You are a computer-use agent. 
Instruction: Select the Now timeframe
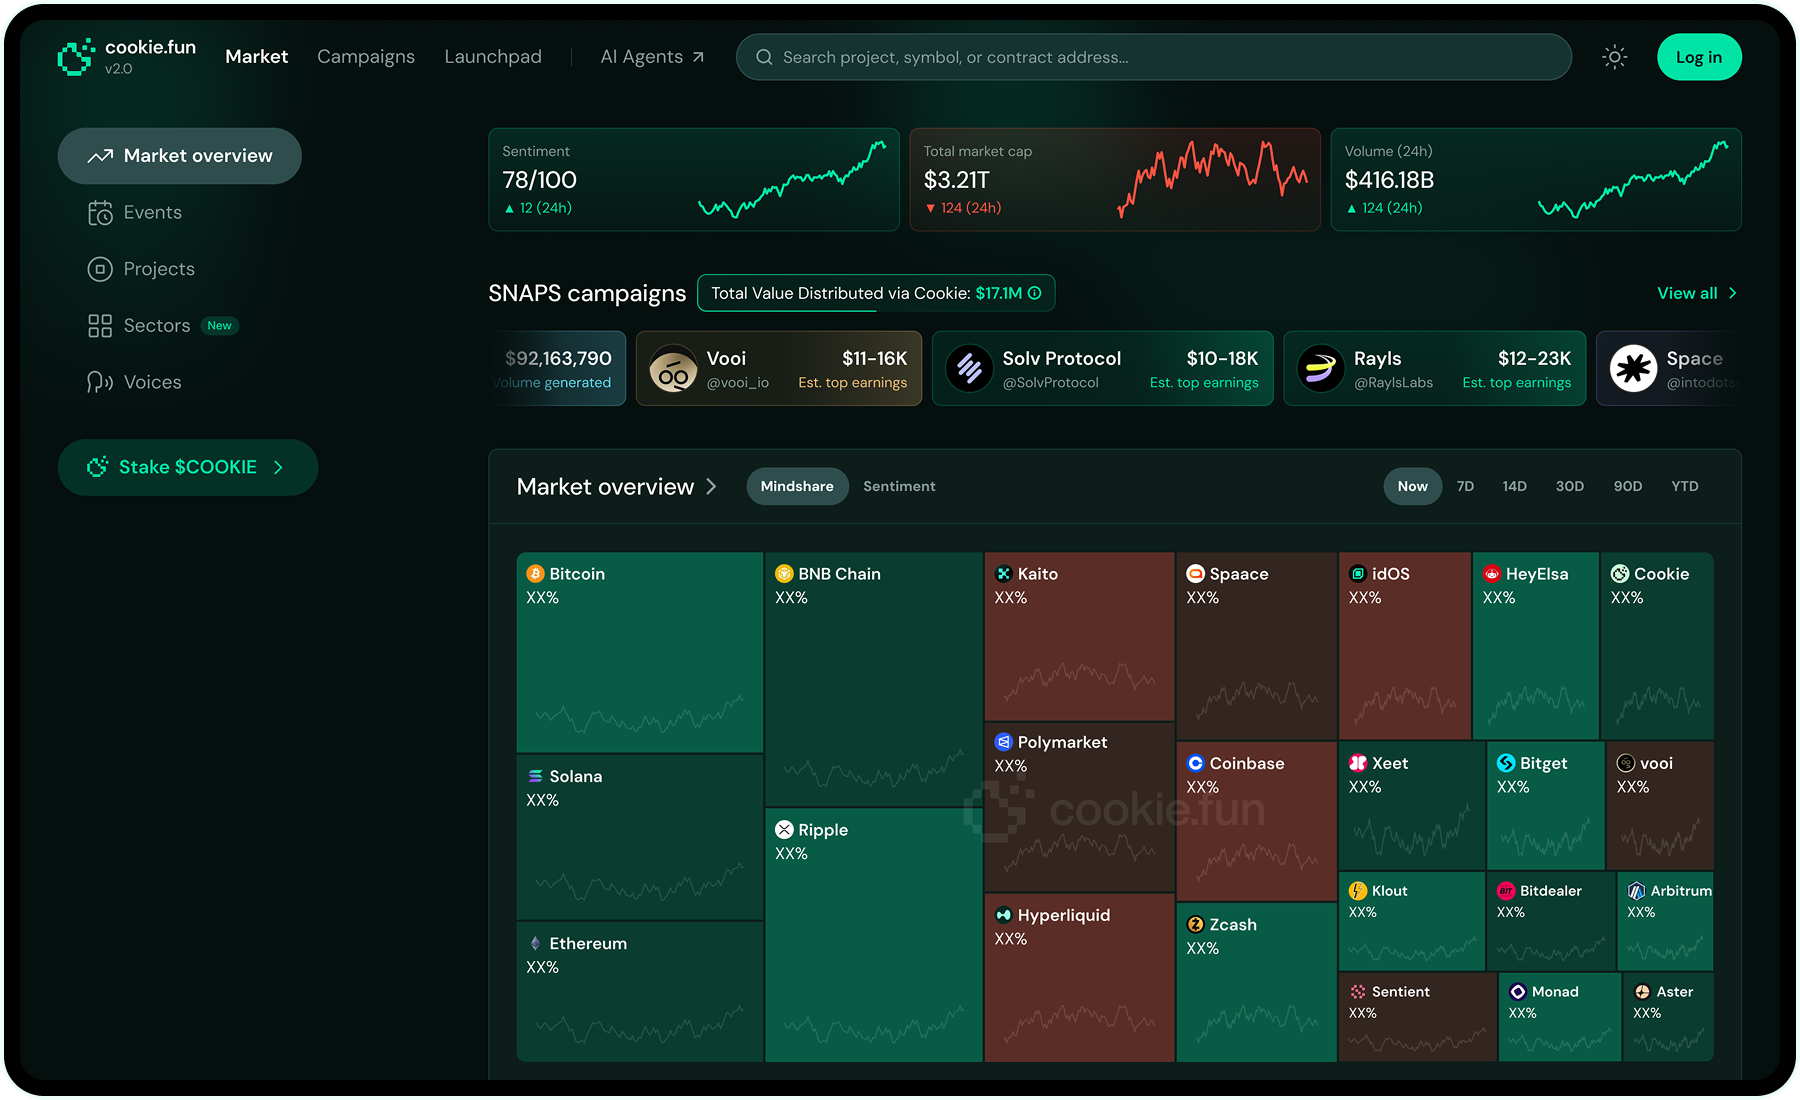[x=1412, y=486]
